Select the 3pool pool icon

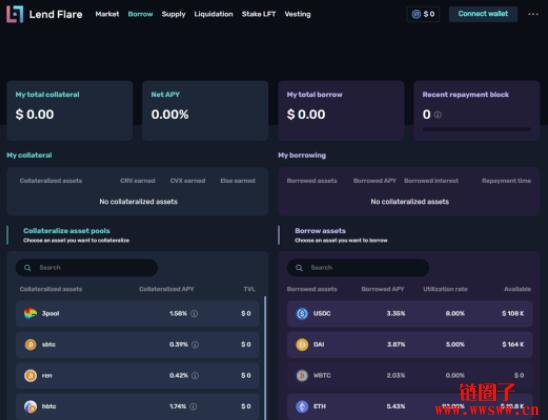click(x=30, y=313)
